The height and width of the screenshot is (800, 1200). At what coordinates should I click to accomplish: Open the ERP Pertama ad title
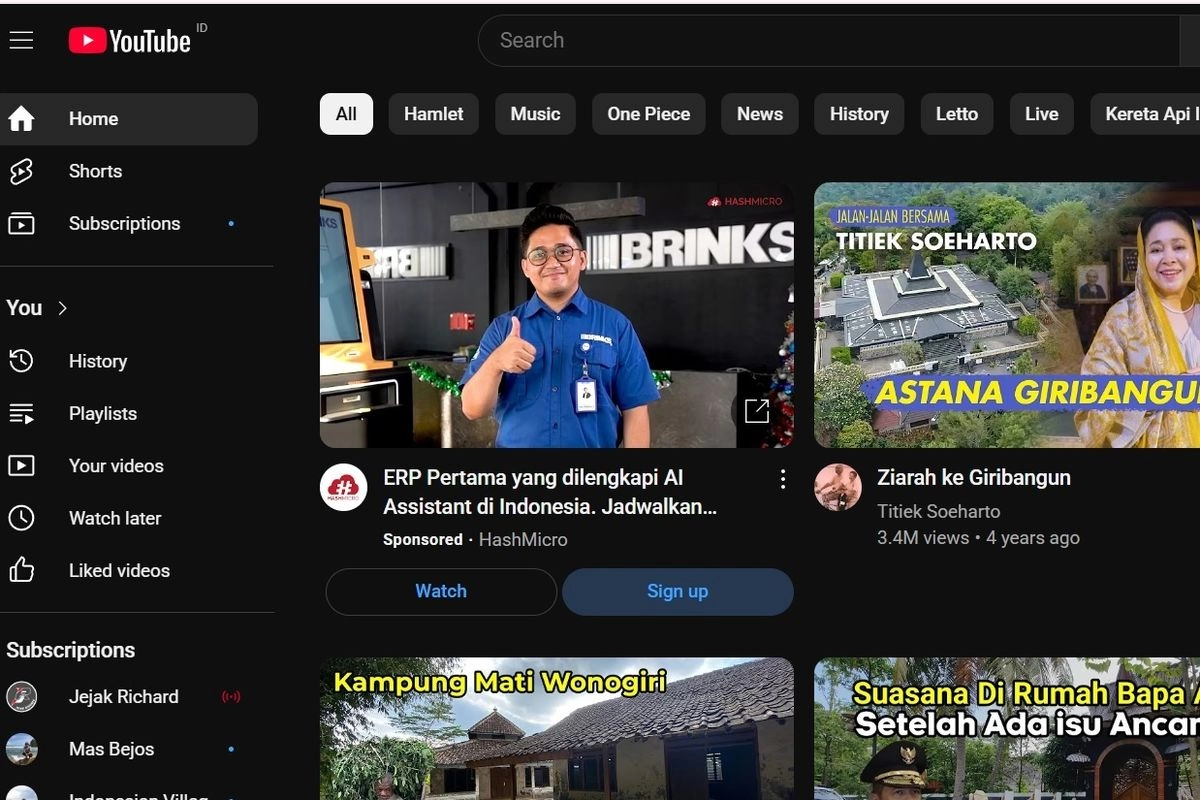pyautogui.click(x=550, y=492)
